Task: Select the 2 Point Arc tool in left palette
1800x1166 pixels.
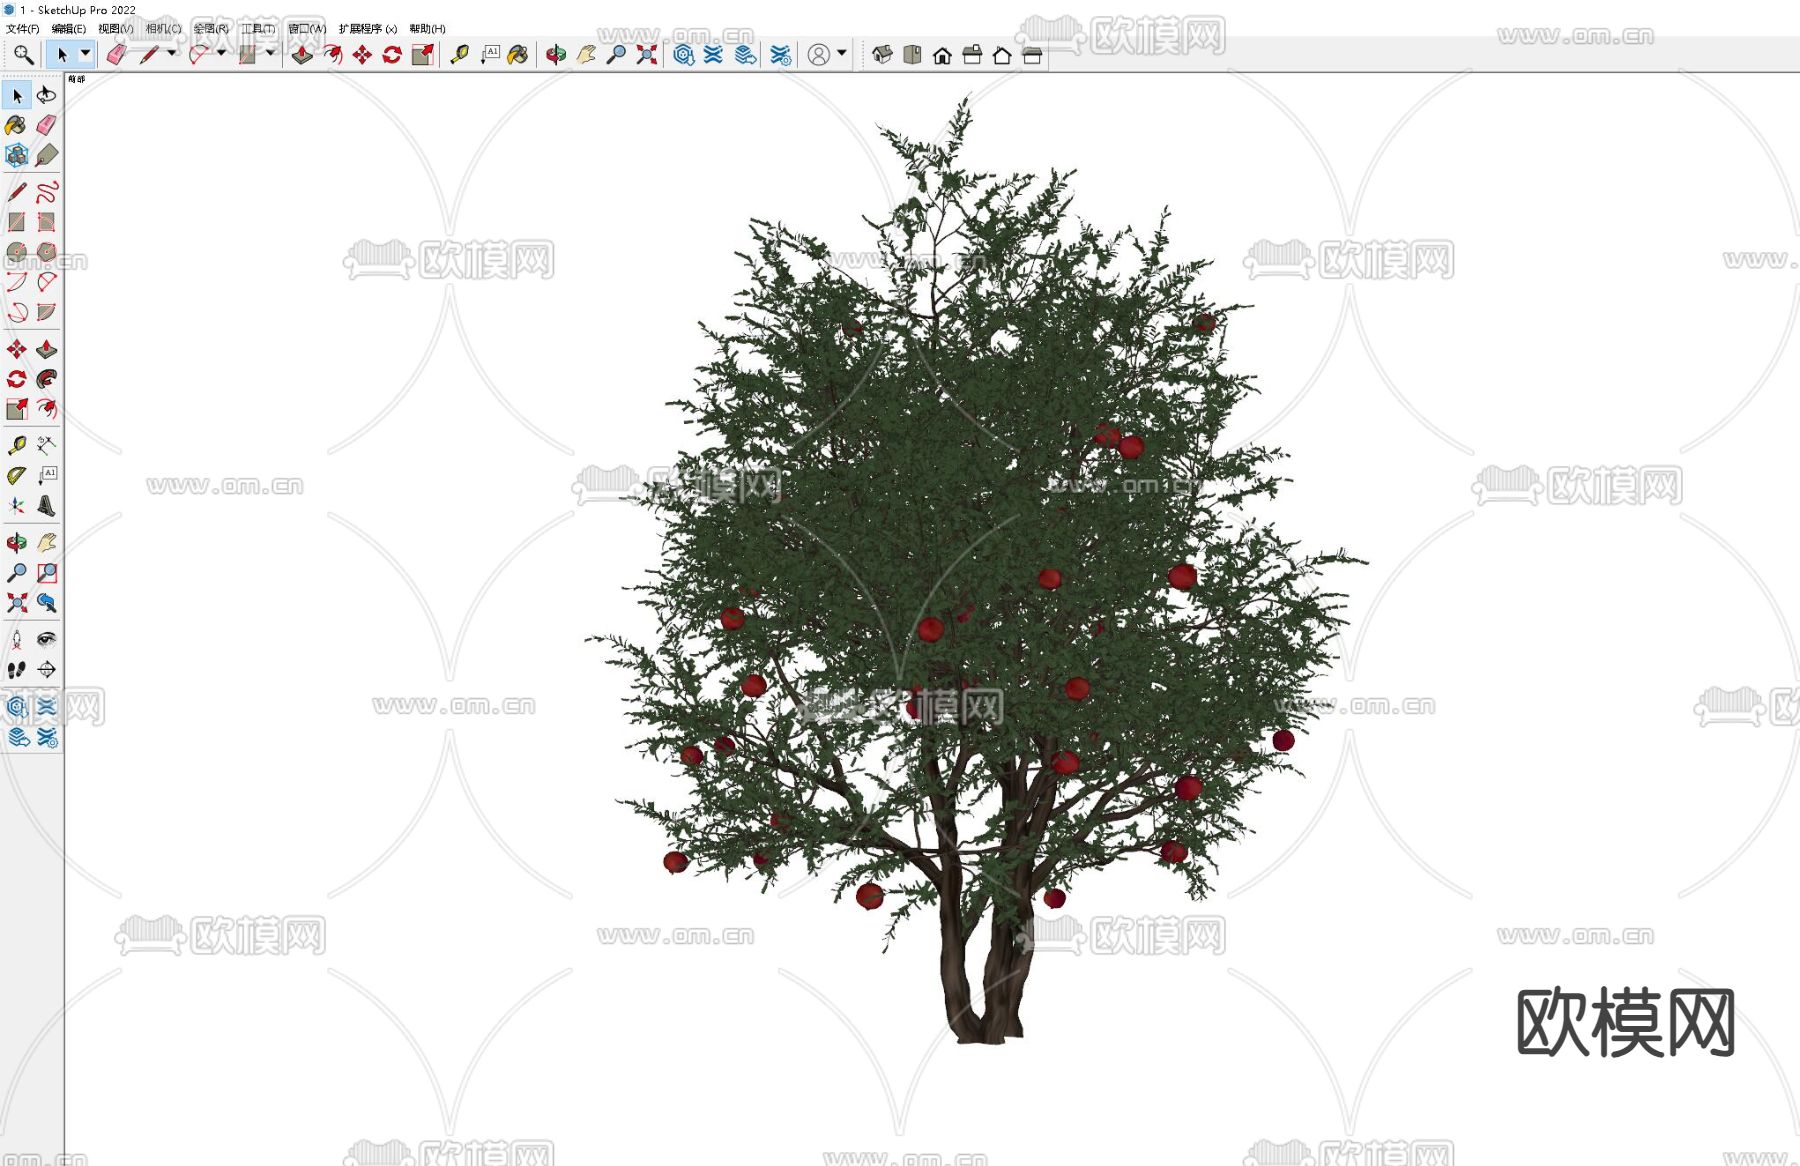Action: click(47, 281)
